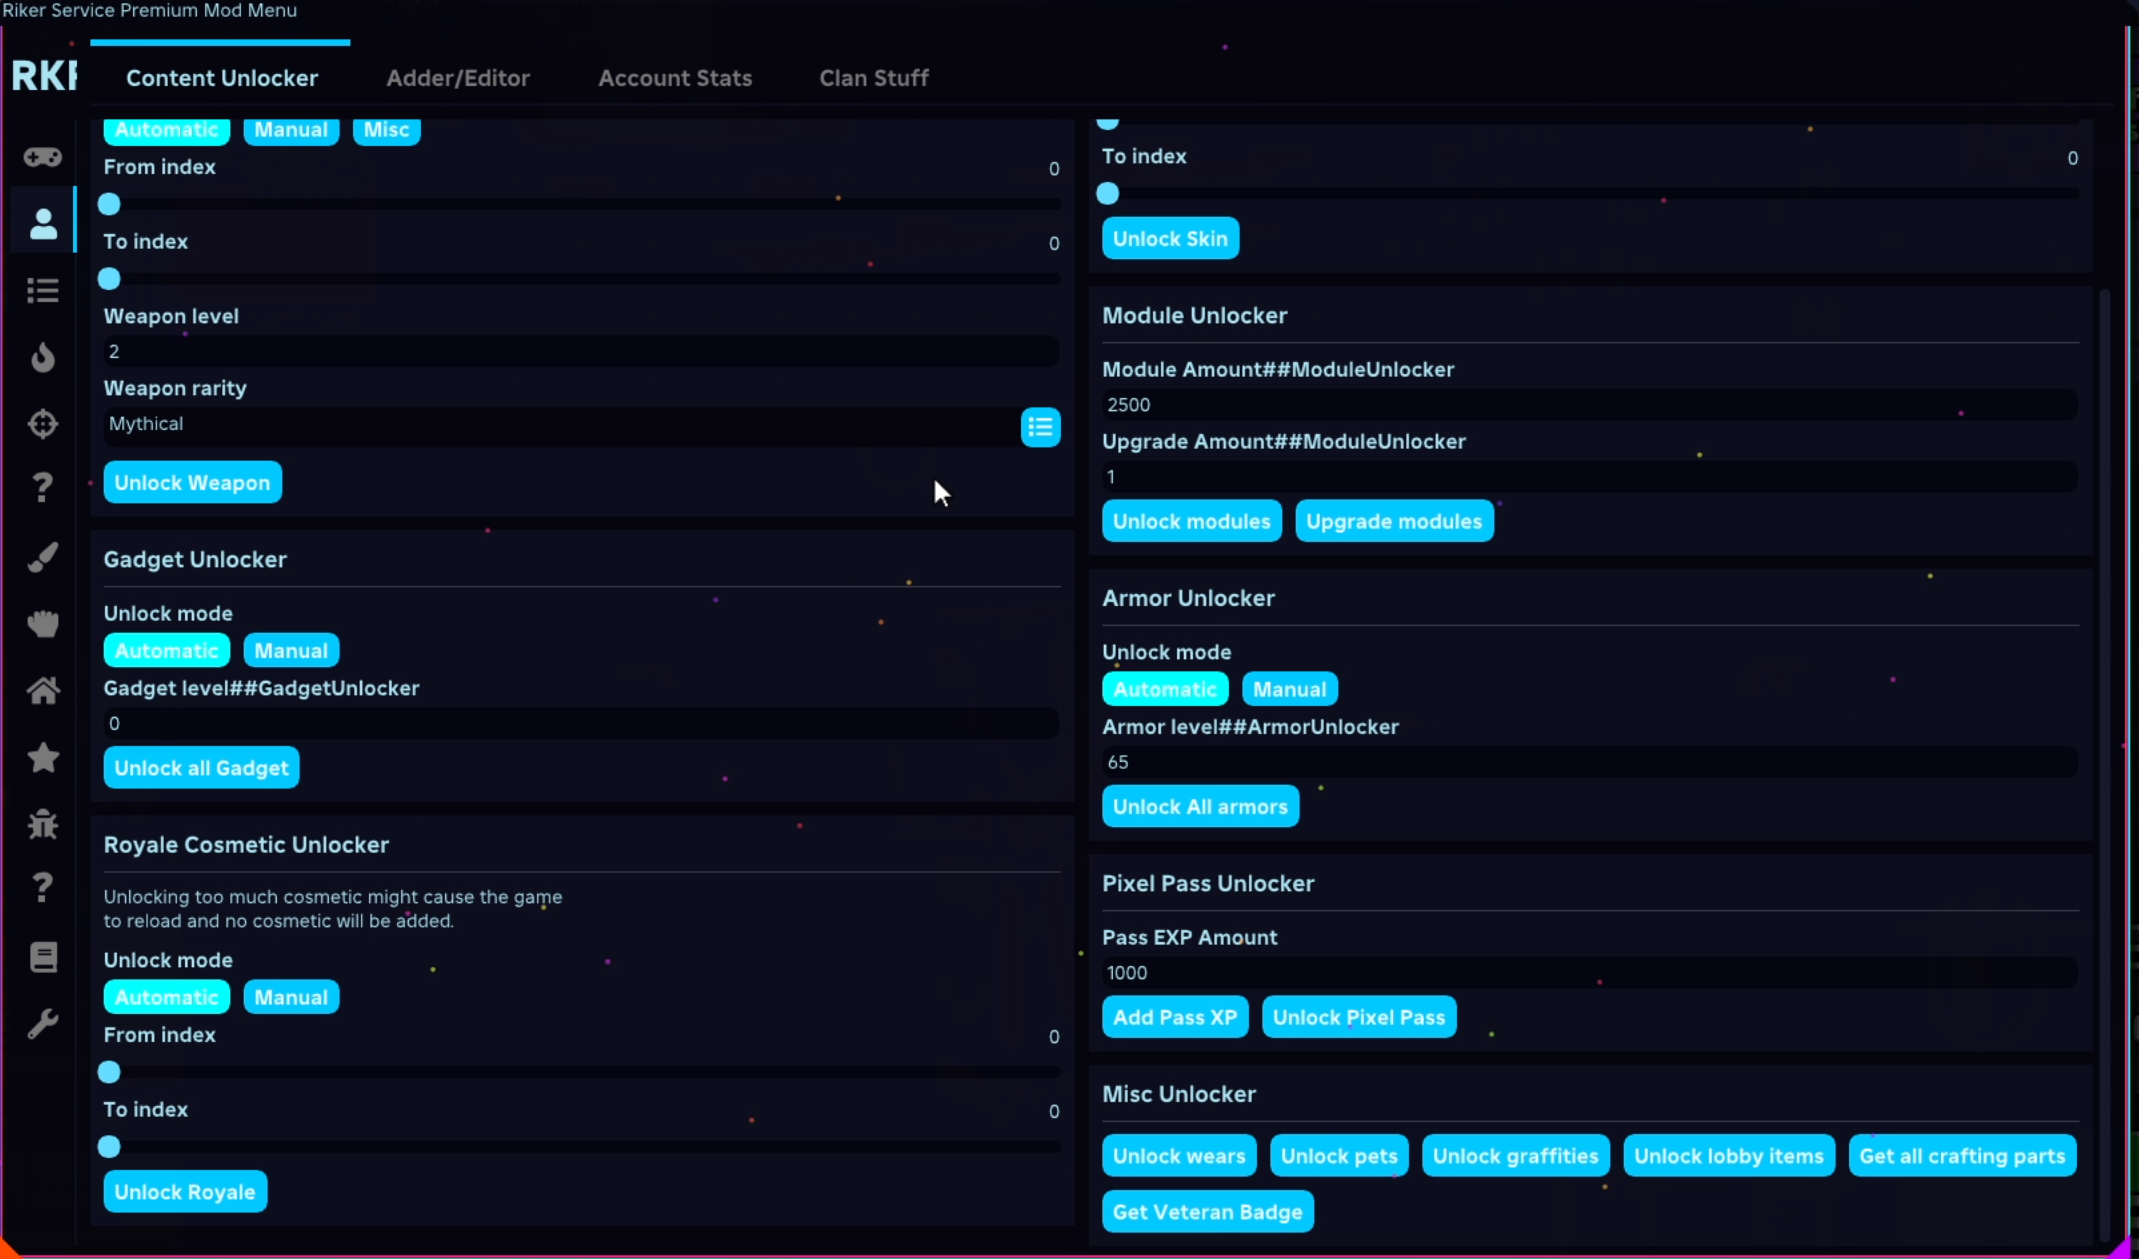This screenshot has width=2139, height=1259.
Task: Select the list icon in sidebar
Action: tap(42, 290)
